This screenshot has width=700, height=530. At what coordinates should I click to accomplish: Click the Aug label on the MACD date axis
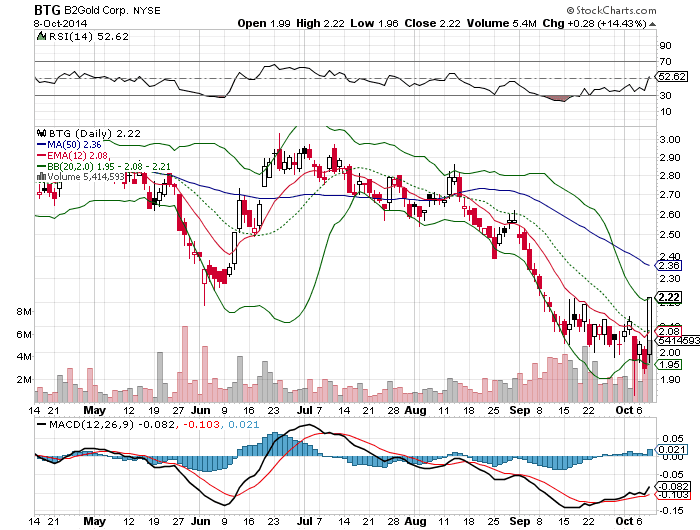tap(415, 521)
